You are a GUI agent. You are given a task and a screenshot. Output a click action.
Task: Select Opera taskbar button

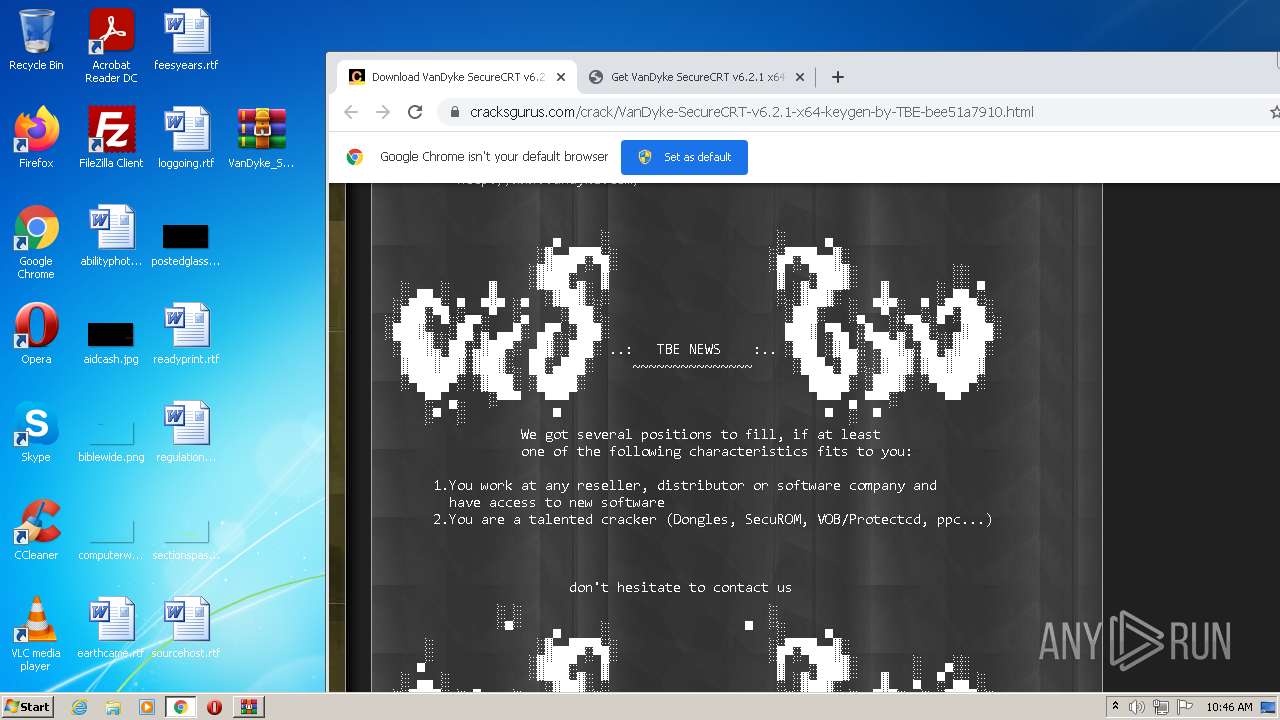click(x=214, y=707)
